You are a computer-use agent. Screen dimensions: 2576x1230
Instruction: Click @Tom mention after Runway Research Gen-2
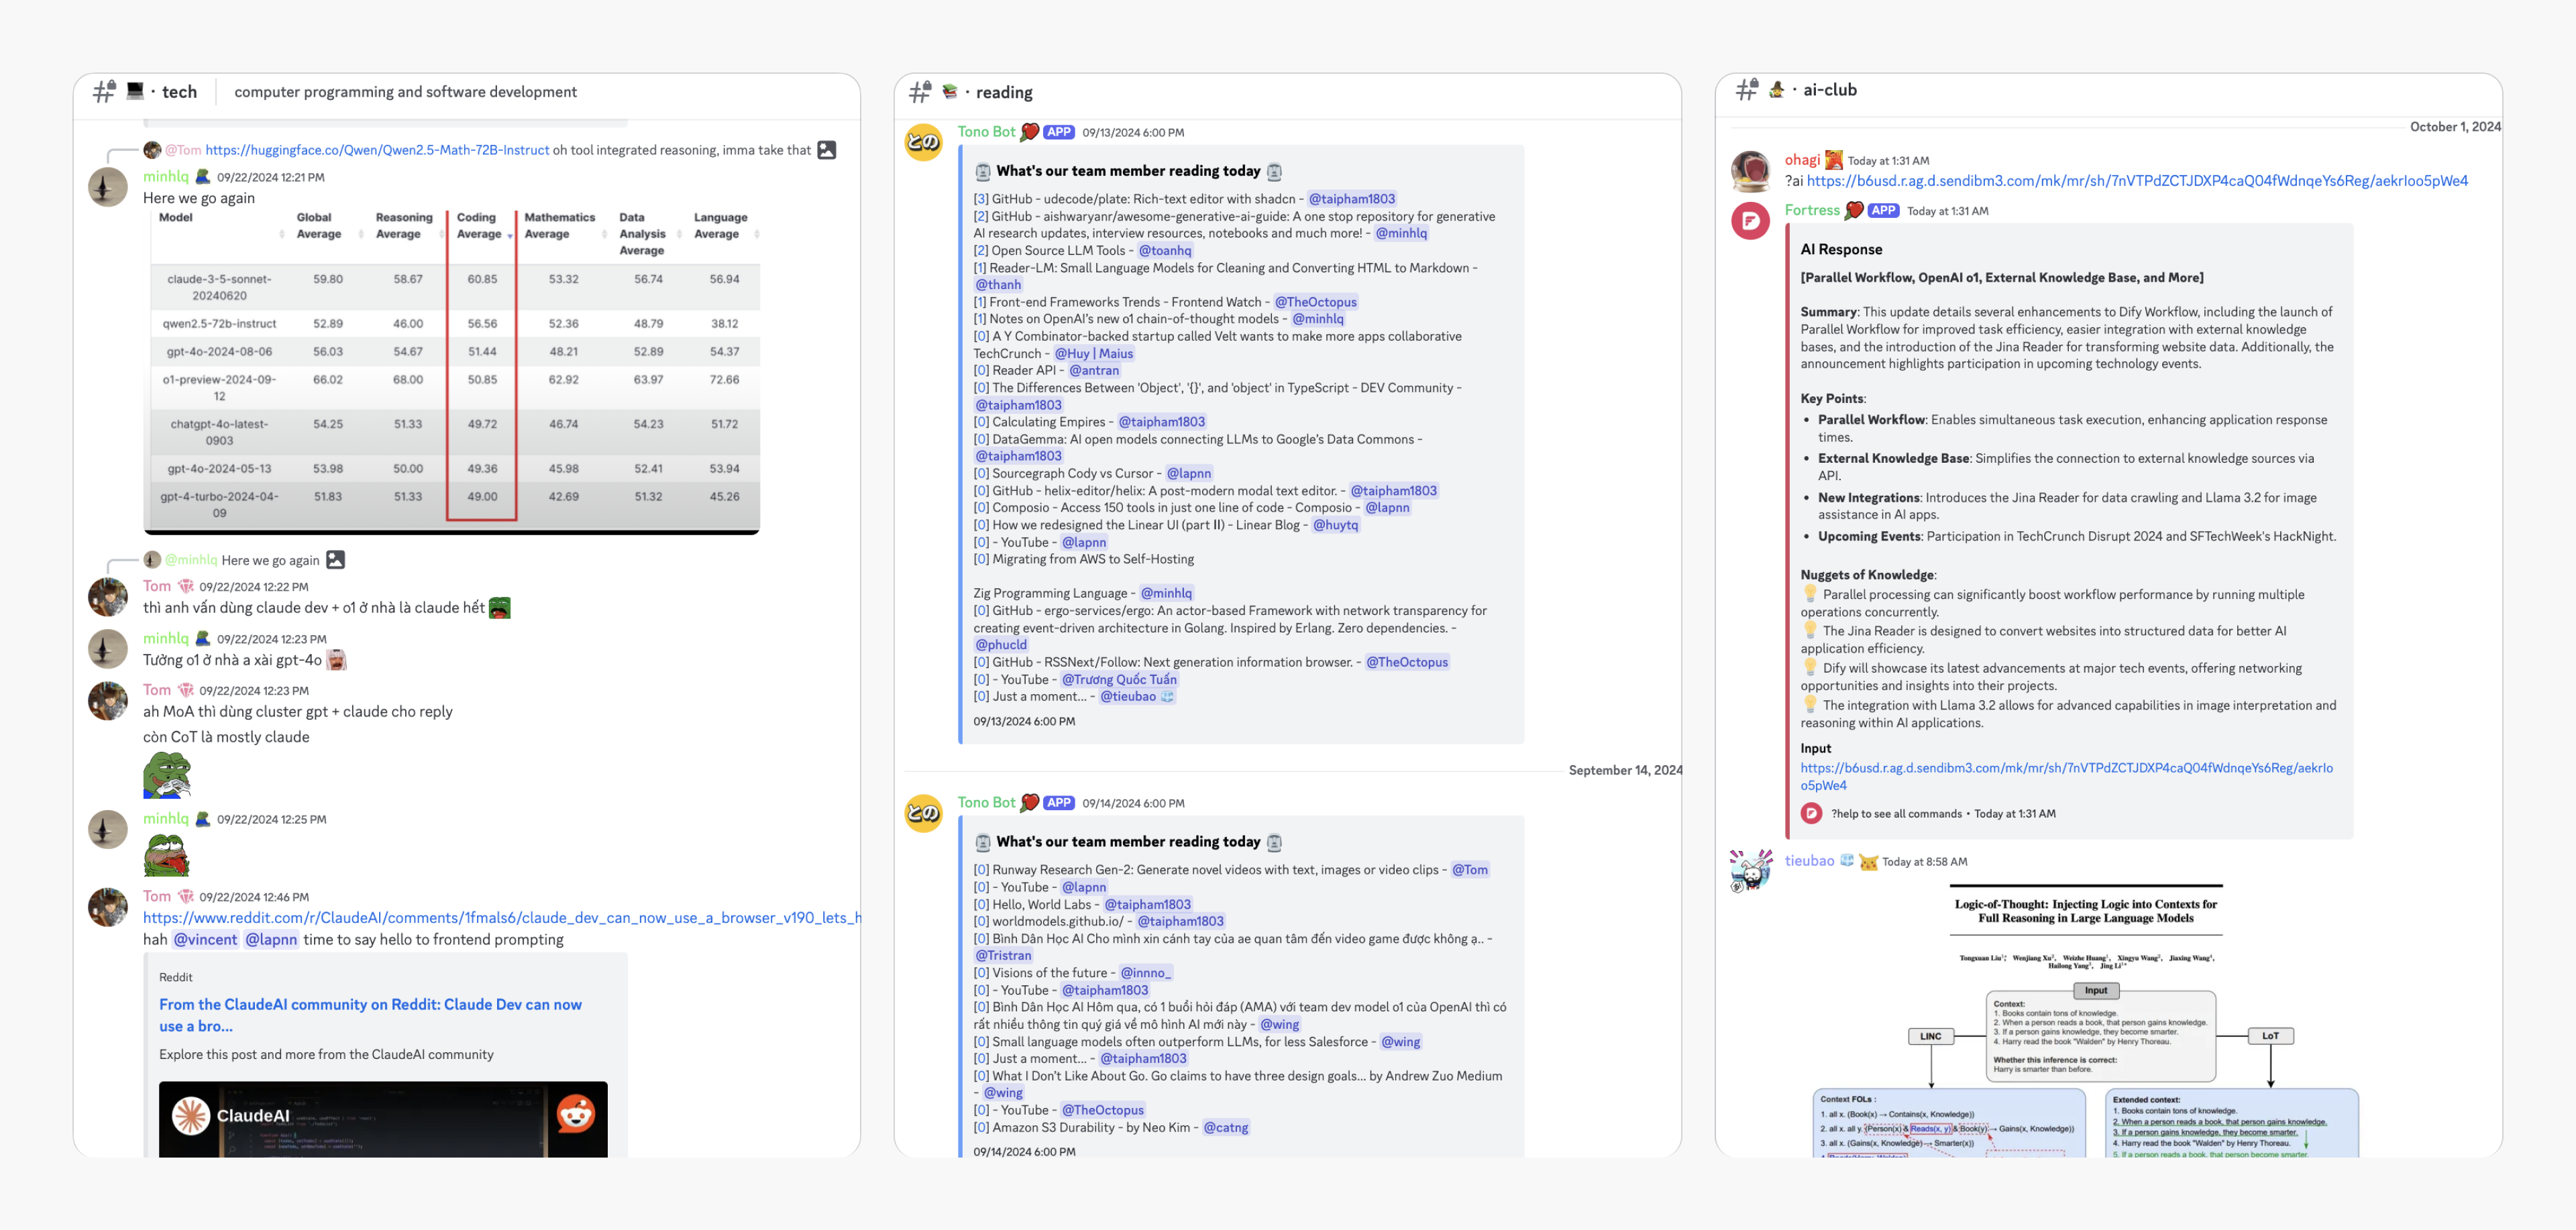click(x=1470, y=870)
